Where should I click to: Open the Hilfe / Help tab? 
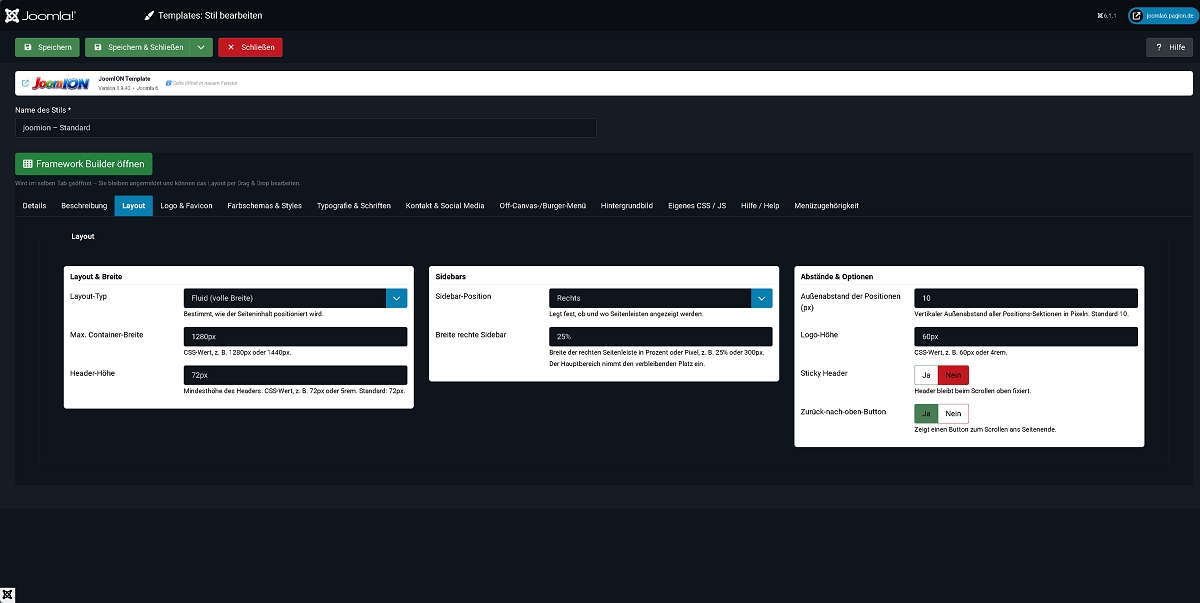click(x=760, y=206)
